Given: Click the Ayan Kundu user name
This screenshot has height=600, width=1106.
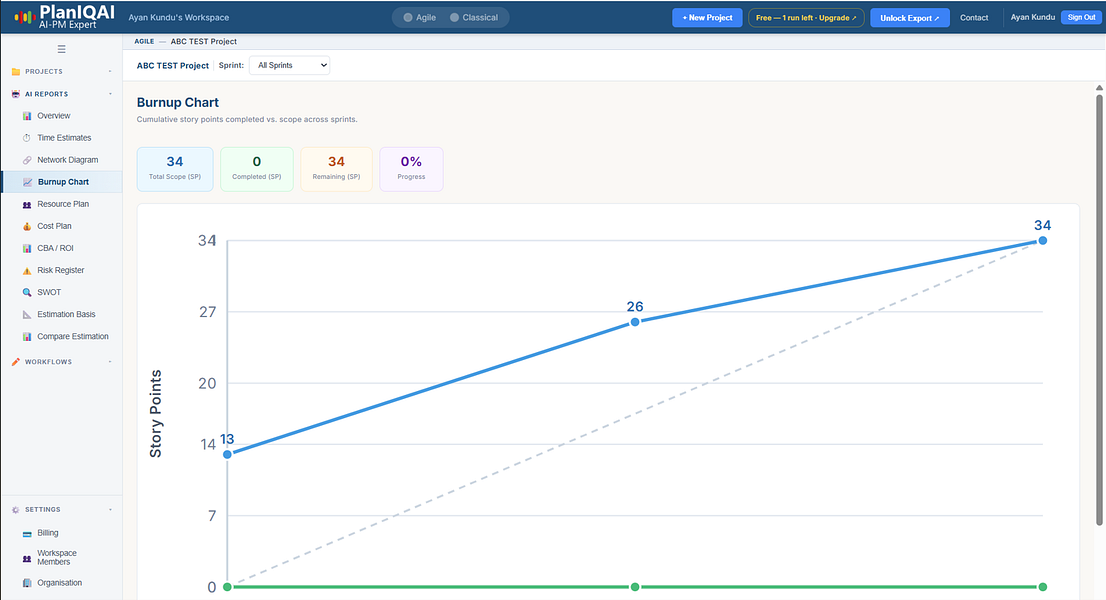Looking at the screenshot, I should click(1033, 17).
